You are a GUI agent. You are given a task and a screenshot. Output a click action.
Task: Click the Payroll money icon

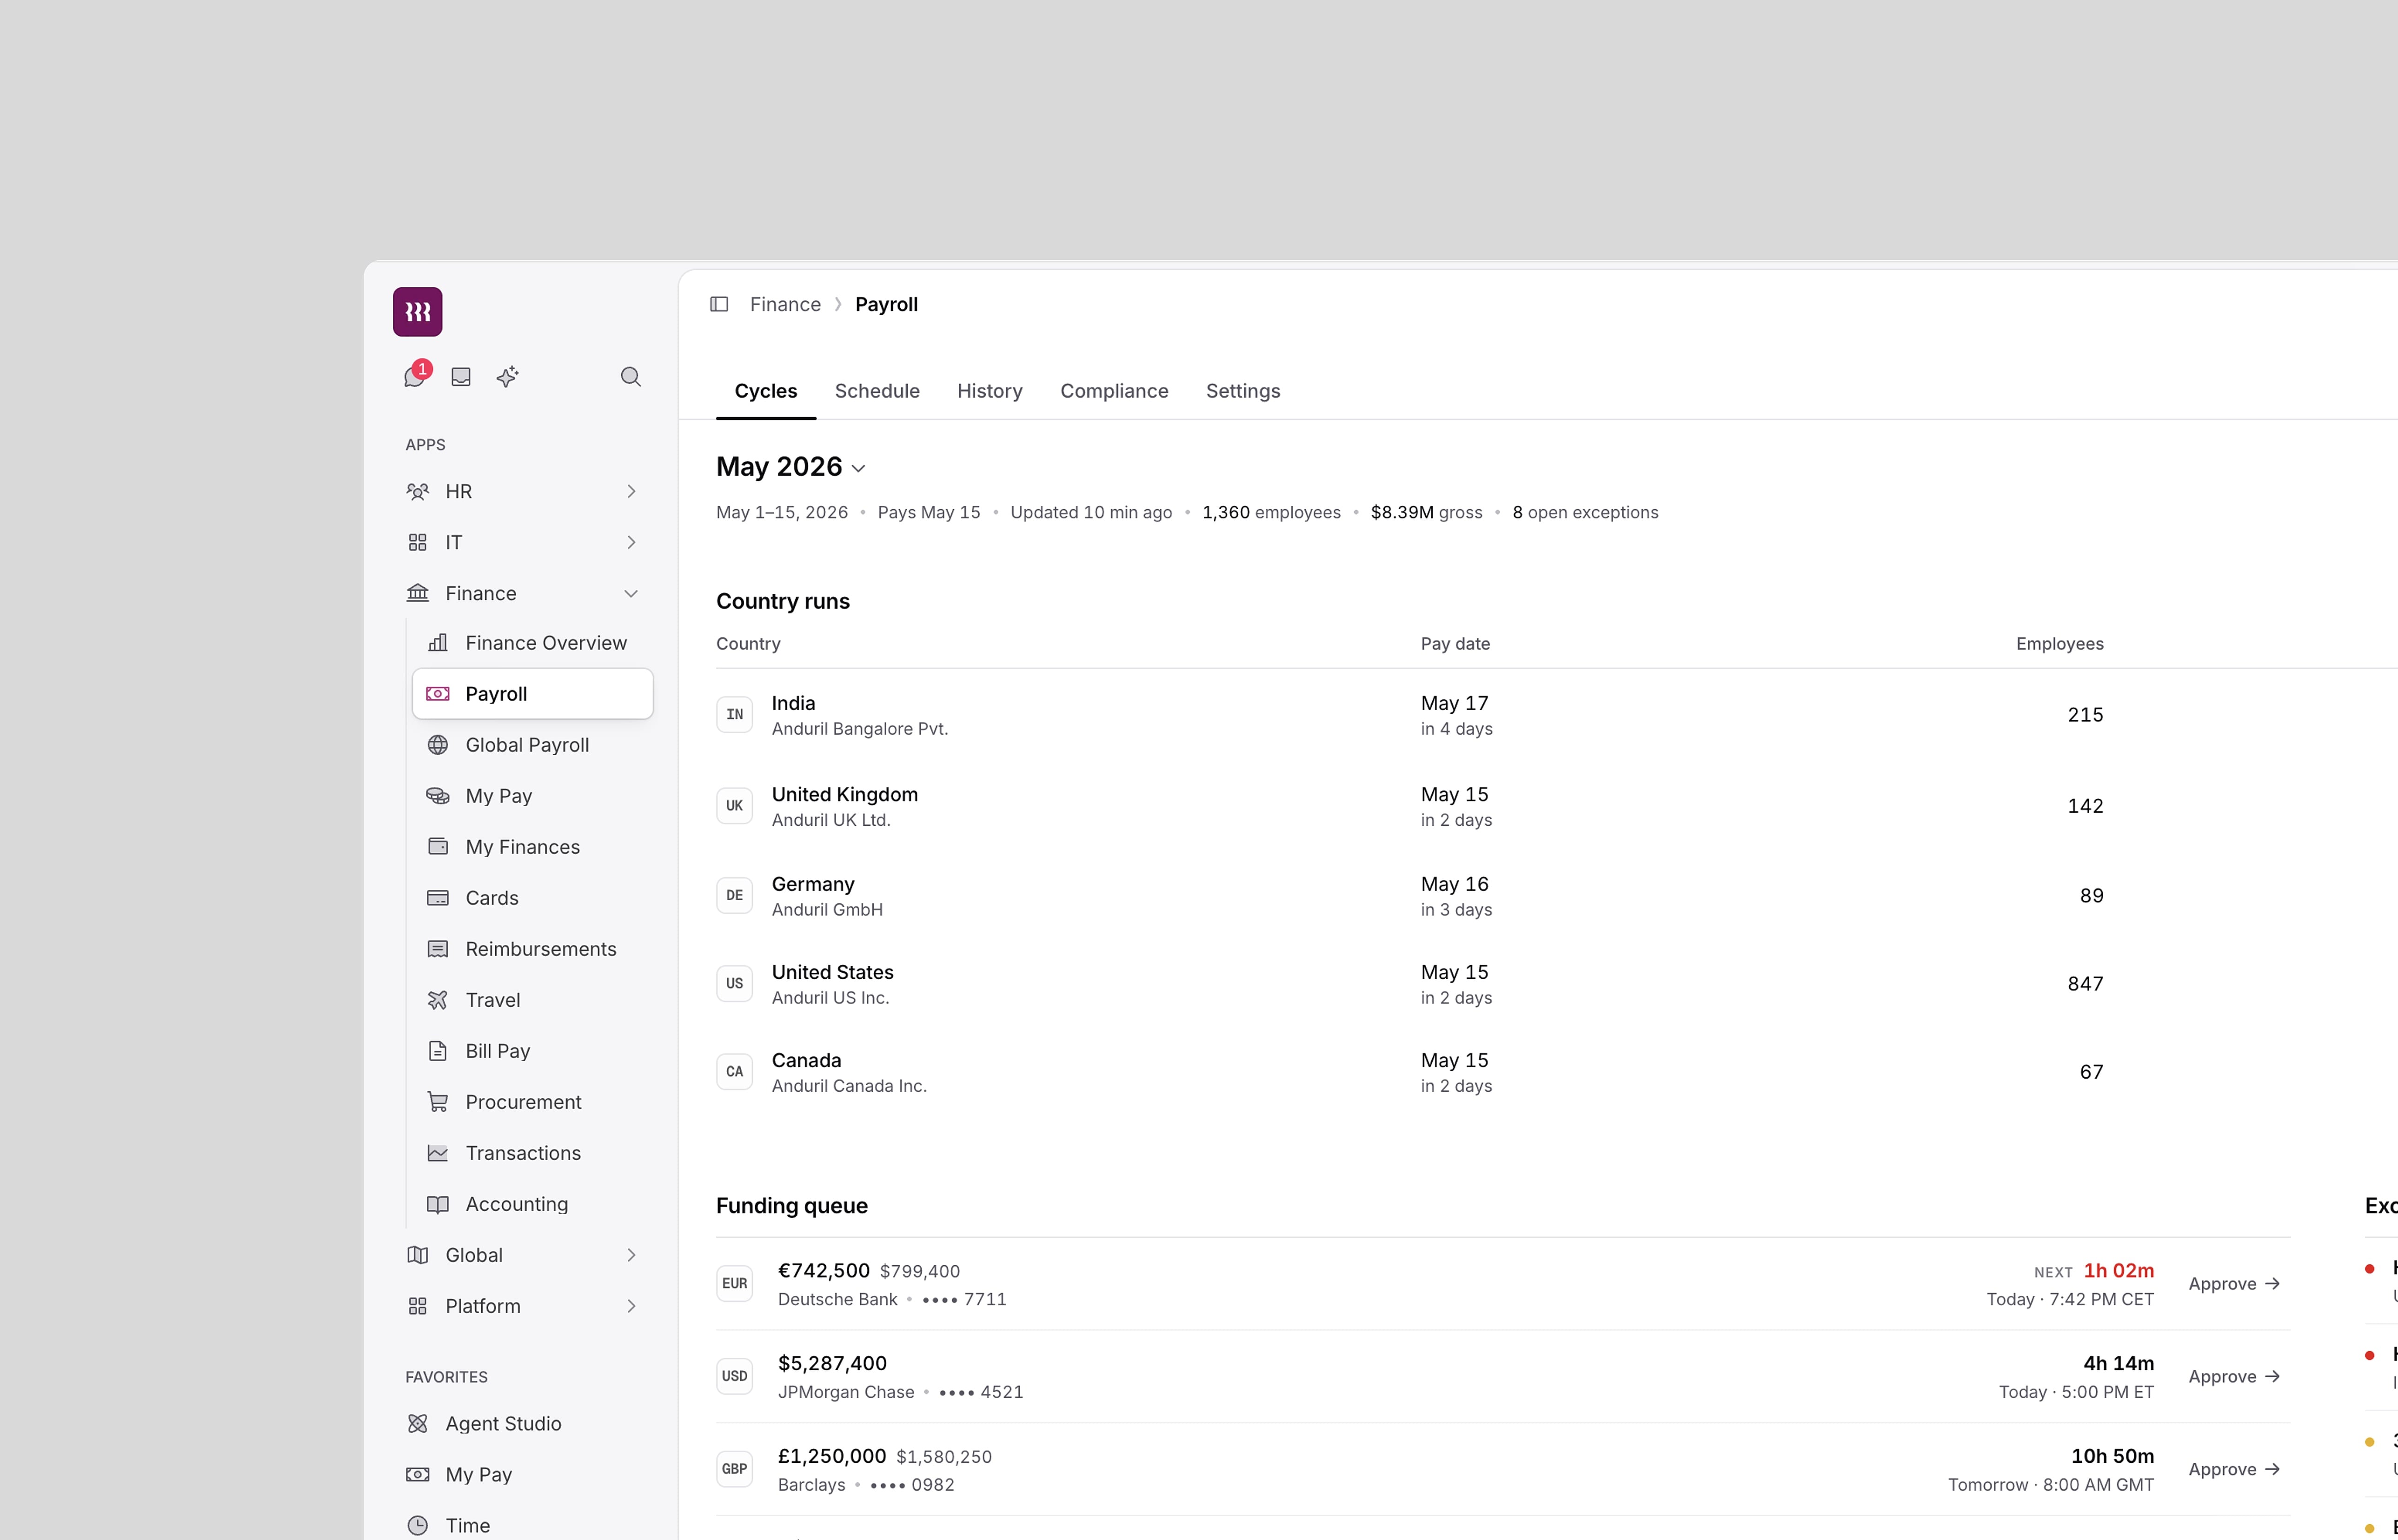[x=438, y=694]
